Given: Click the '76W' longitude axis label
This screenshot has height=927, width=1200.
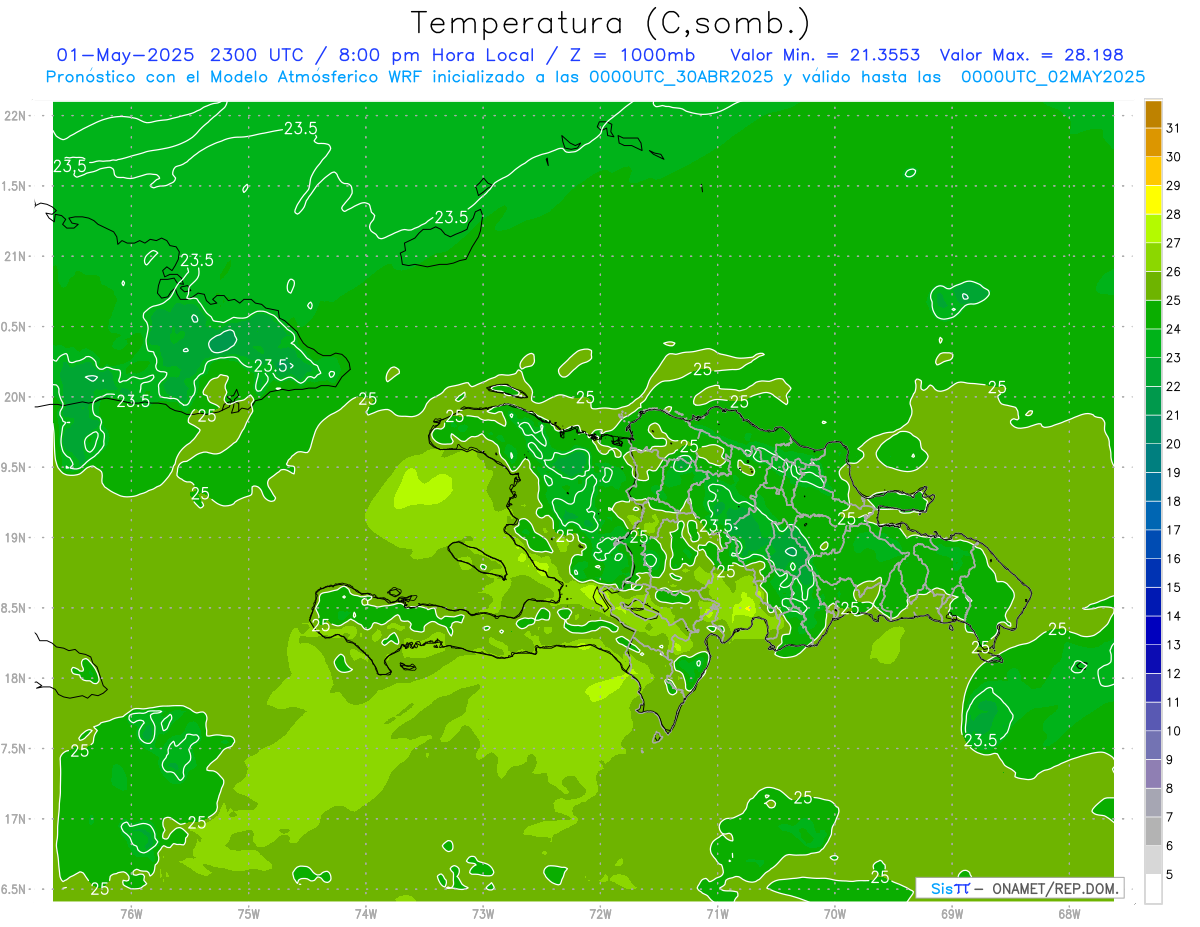Looking at the screenshot, I should (131, 913).
